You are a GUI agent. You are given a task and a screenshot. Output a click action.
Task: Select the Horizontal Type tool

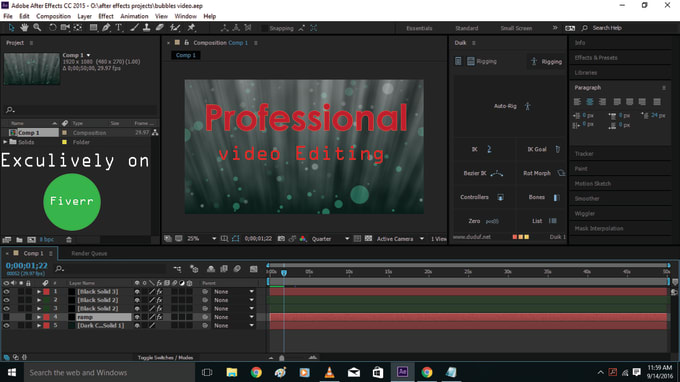[119, 28]
